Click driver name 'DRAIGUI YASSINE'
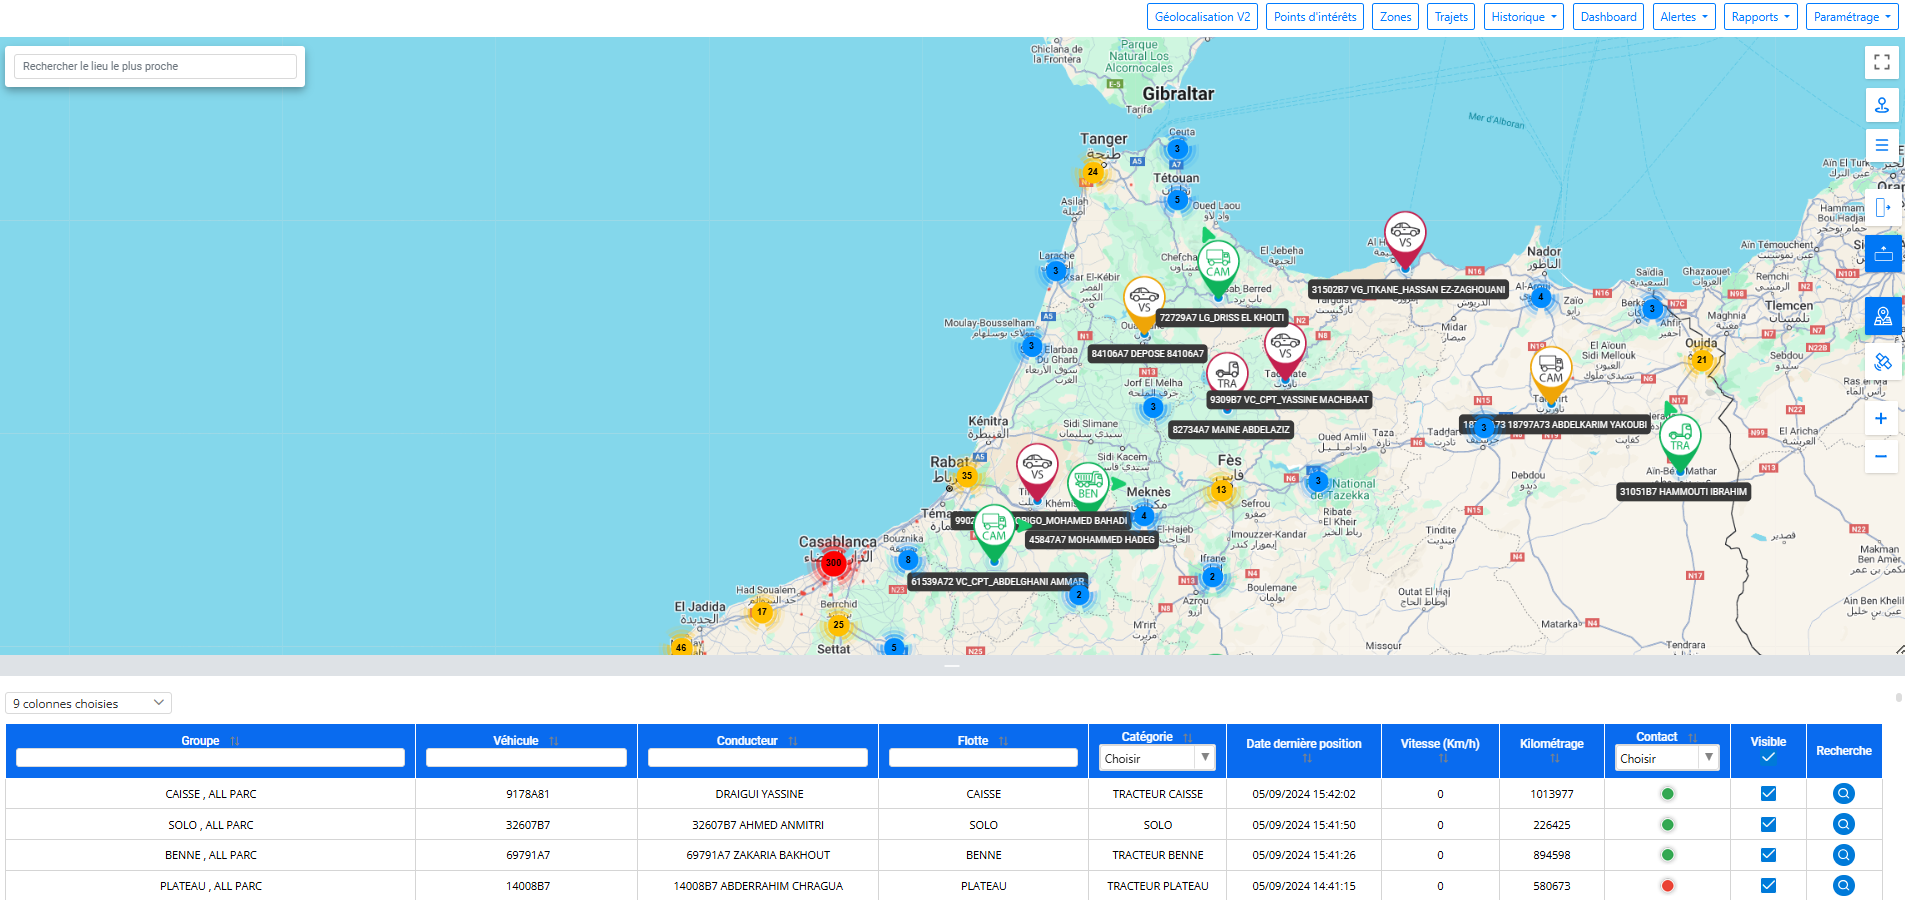Image resolution: width=1905 pixels, height=900 pixels. coord(760,794)
